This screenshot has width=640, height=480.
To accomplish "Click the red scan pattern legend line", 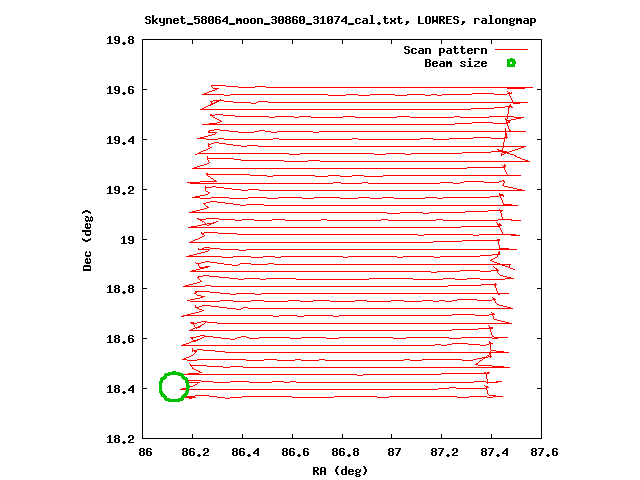I will pos(511,50).
